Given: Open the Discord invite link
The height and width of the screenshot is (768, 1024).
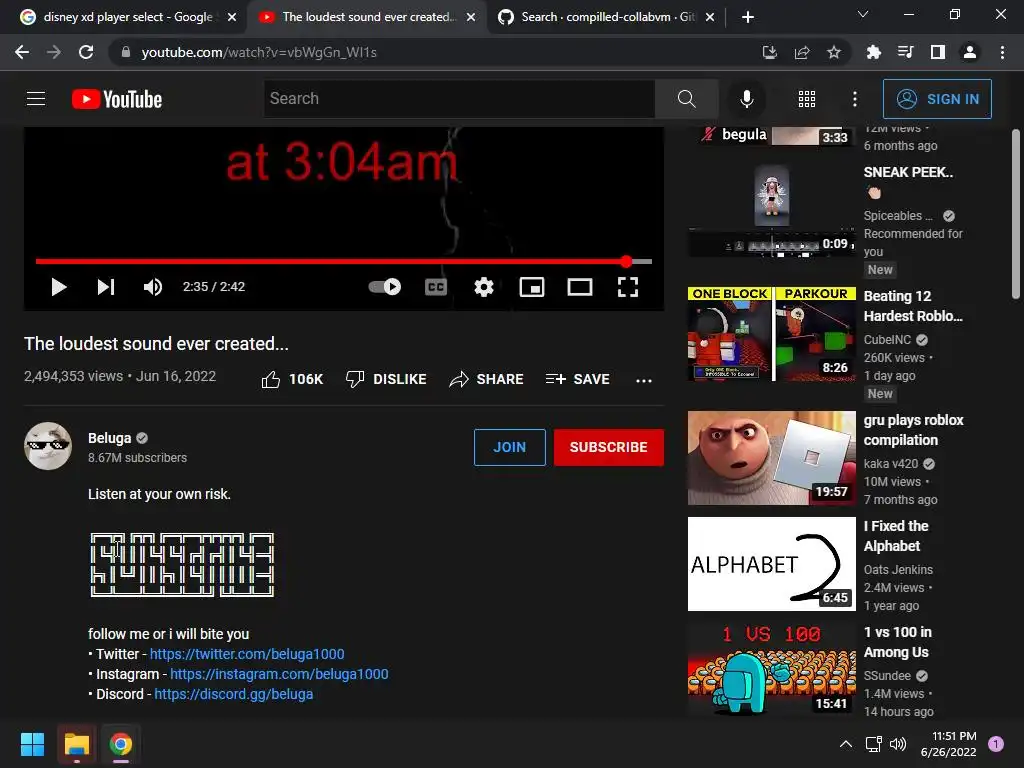Looking at the screenshot, I should [x=234, y=694].
